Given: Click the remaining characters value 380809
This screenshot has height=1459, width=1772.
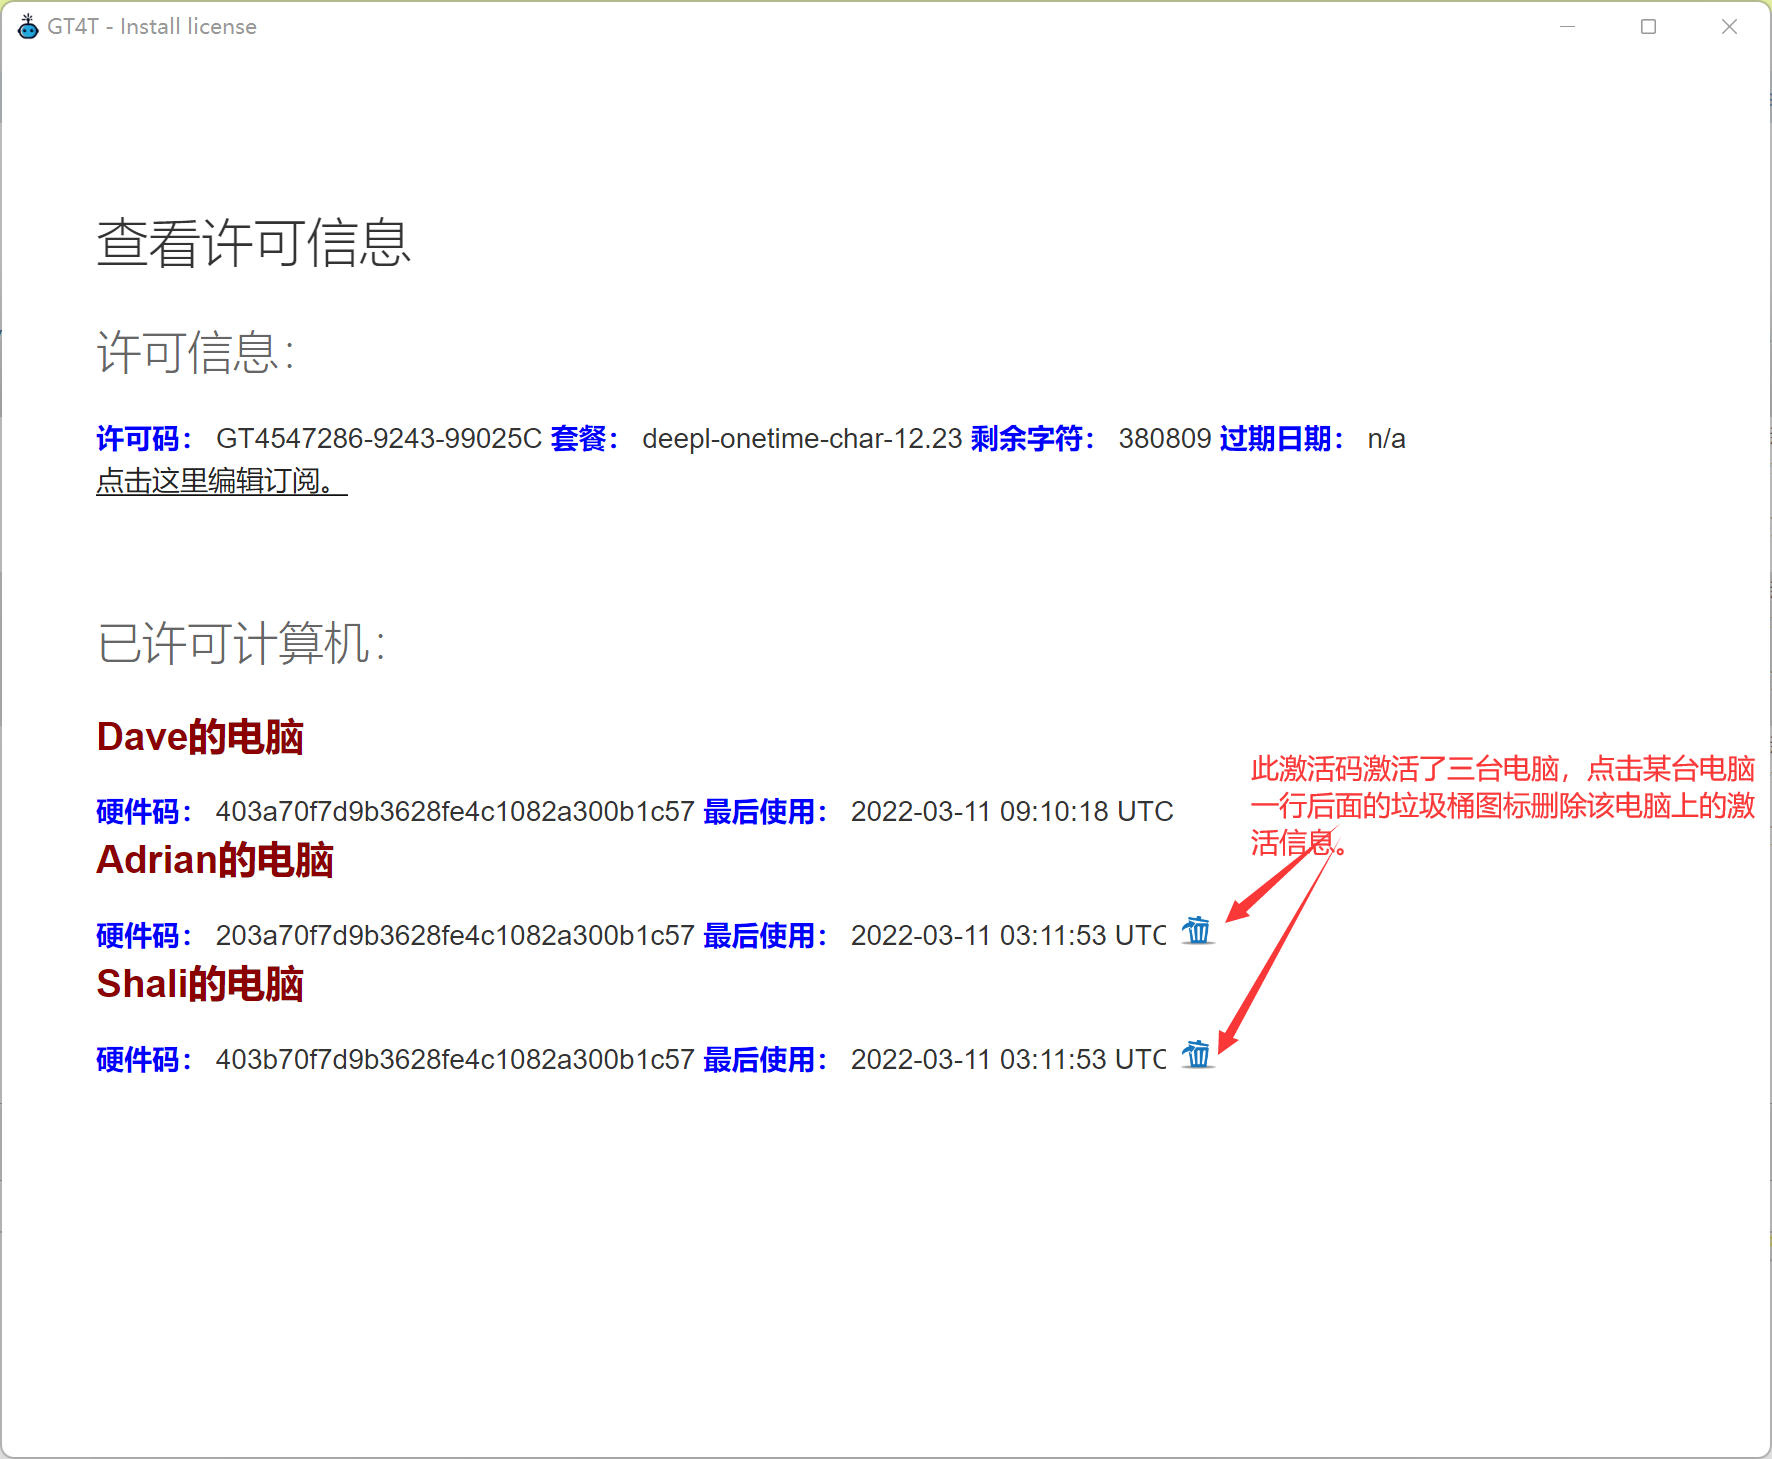Looking at the screenshot, I should pos(1164,439).
